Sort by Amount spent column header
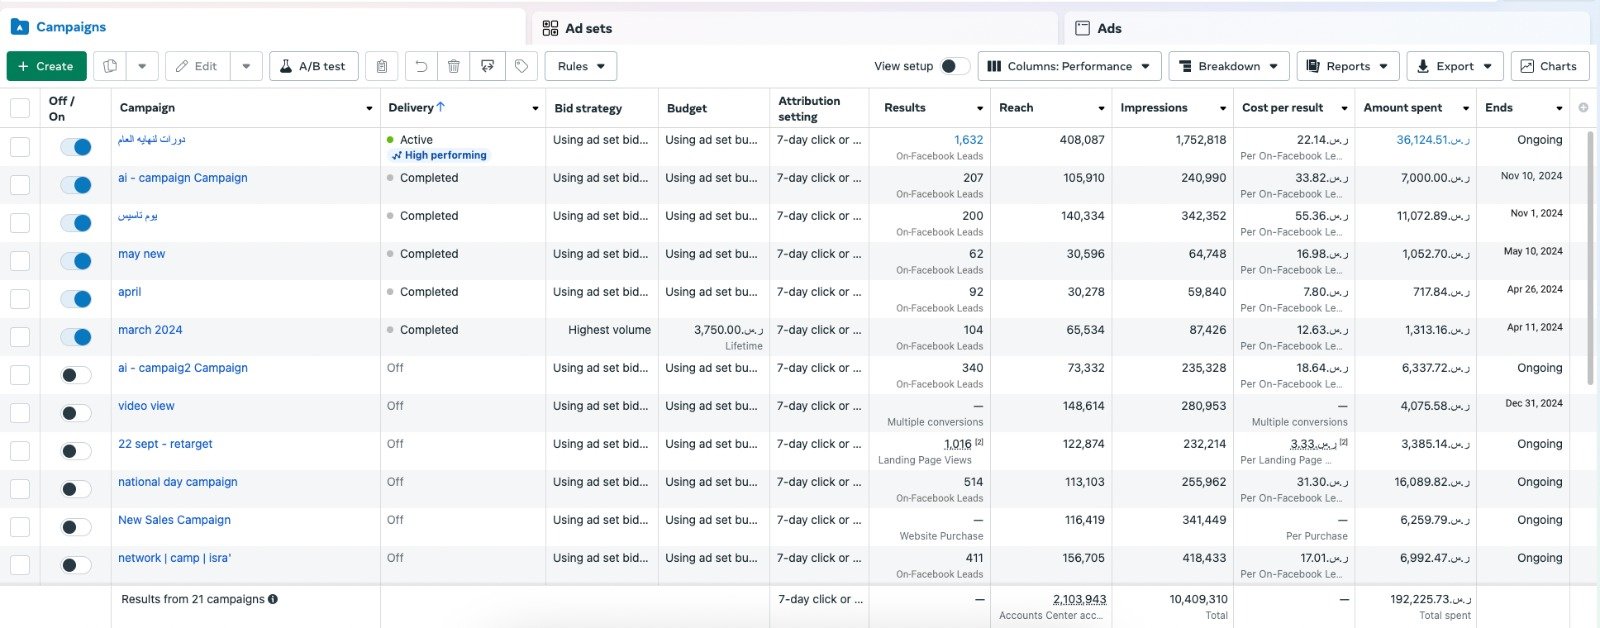Viewport: 1600px width, 628px height. [1403, 108]
